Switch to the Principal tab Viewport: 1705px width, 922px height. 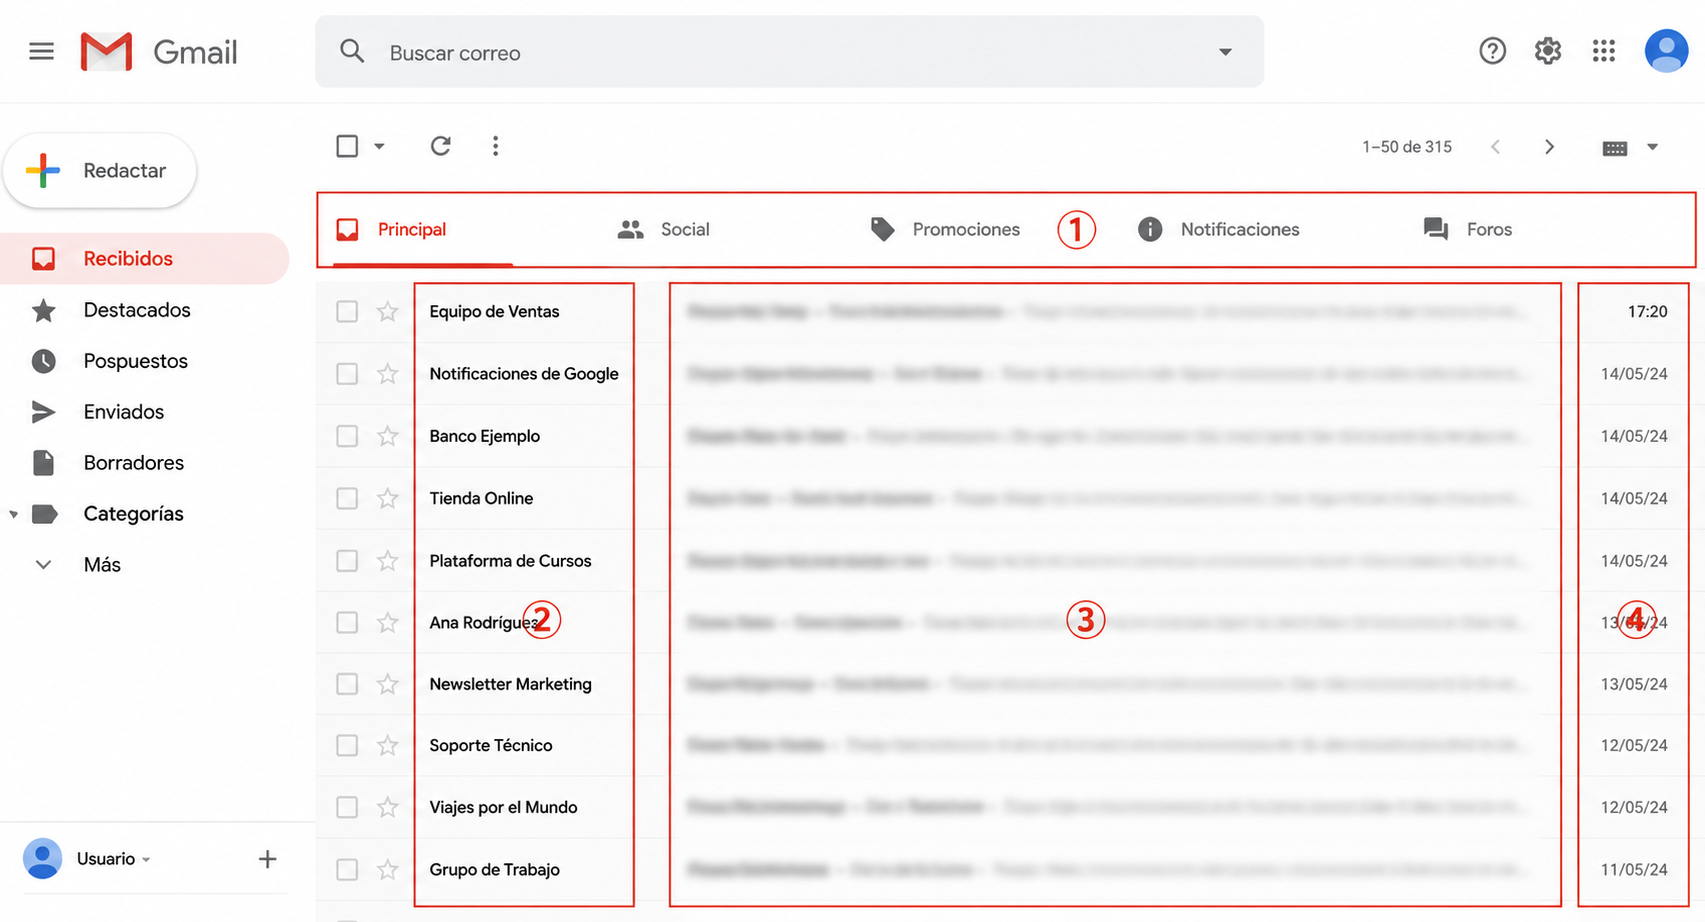point(423,230)
